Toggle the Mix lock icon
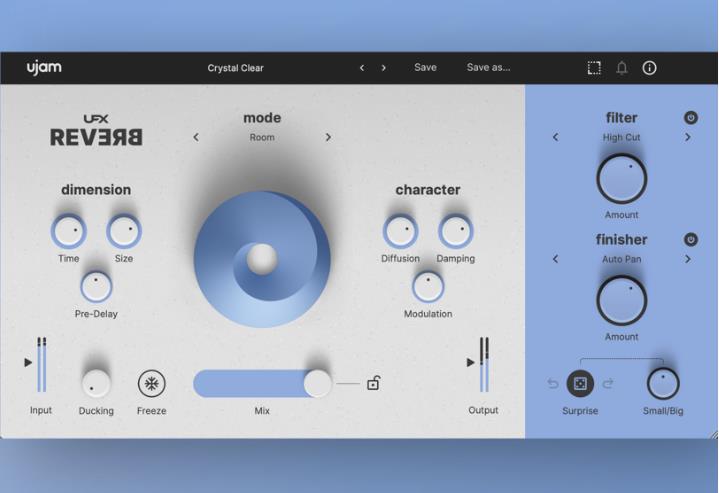719x493 pixels. (x=373, y=383)
